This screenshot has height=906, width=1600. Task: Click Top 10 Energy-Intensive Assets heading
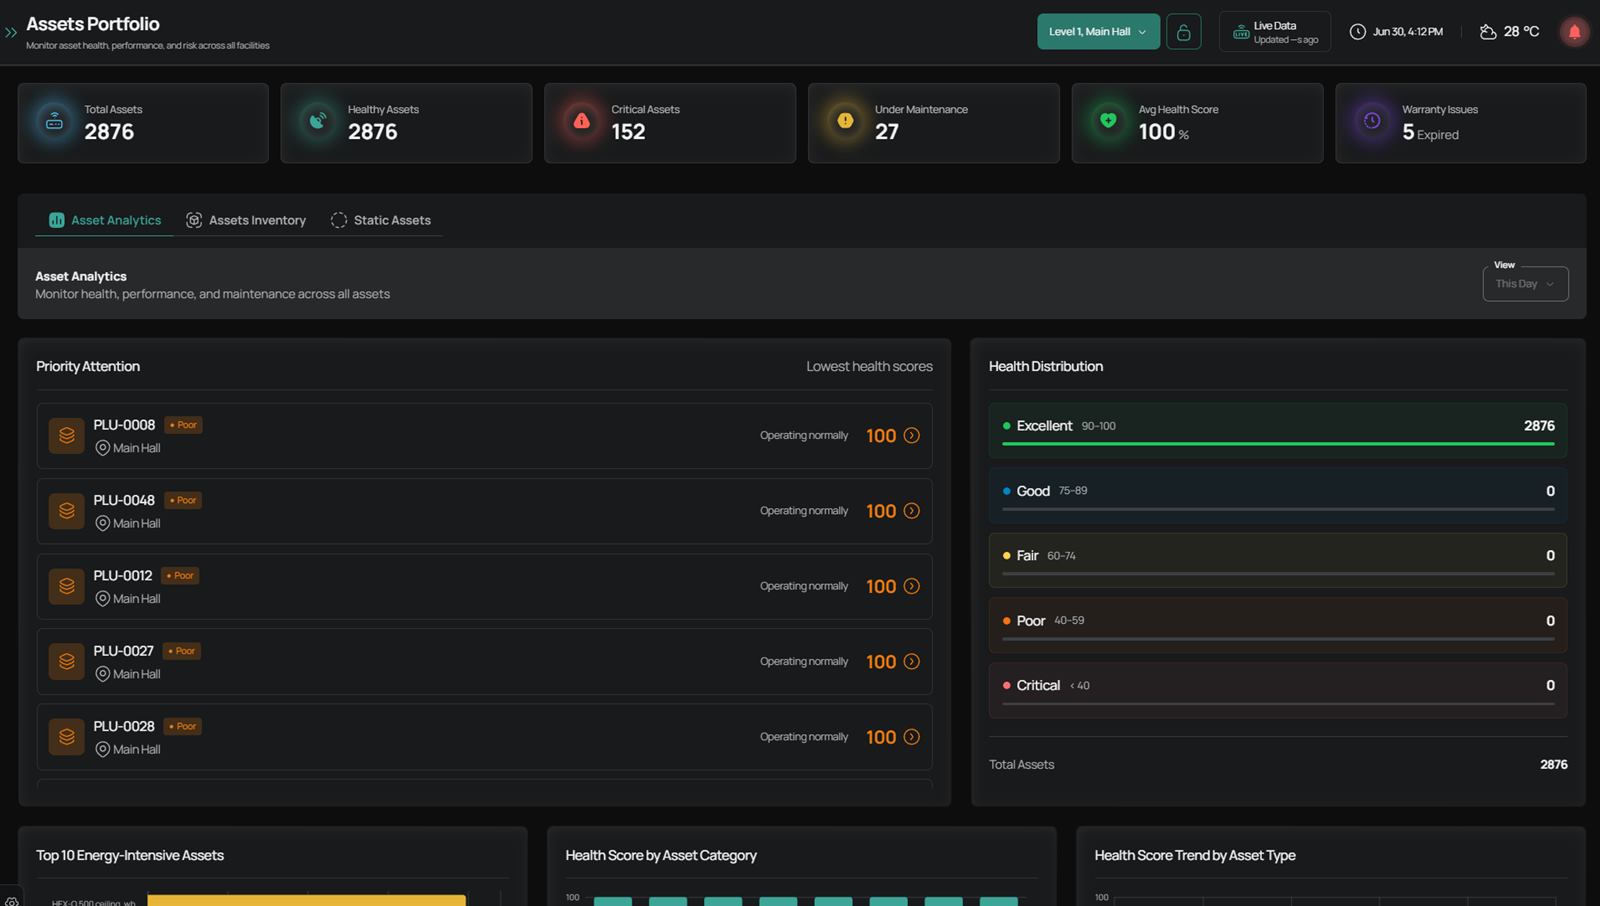pyautogui.click(x=130, y=856)
